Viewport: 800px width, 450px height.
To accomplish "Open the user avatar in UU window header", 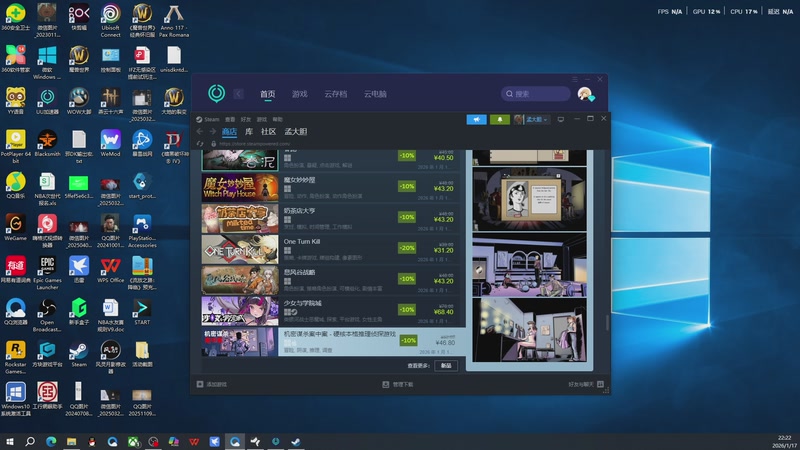I will click(x=585, y=94).
